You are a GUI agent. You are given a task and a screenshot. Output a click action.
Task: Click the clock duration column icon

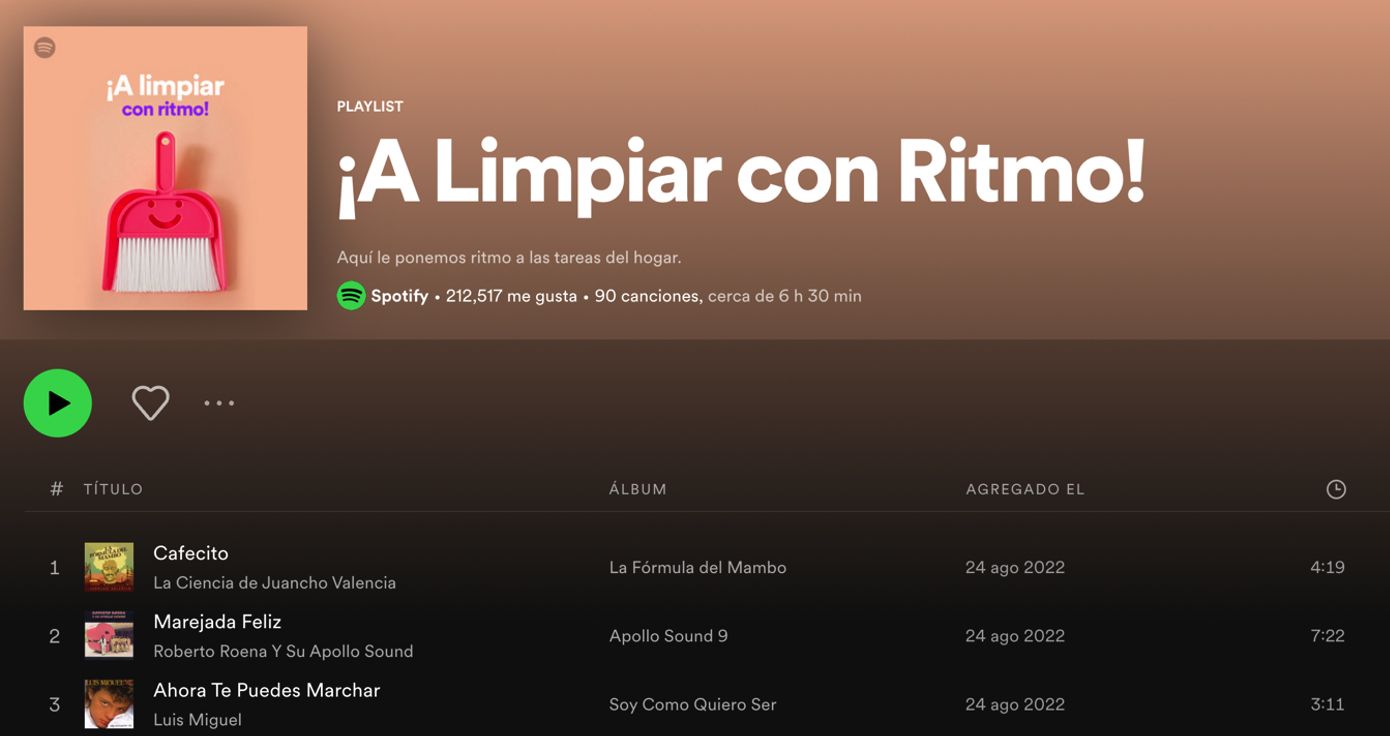1335,489
